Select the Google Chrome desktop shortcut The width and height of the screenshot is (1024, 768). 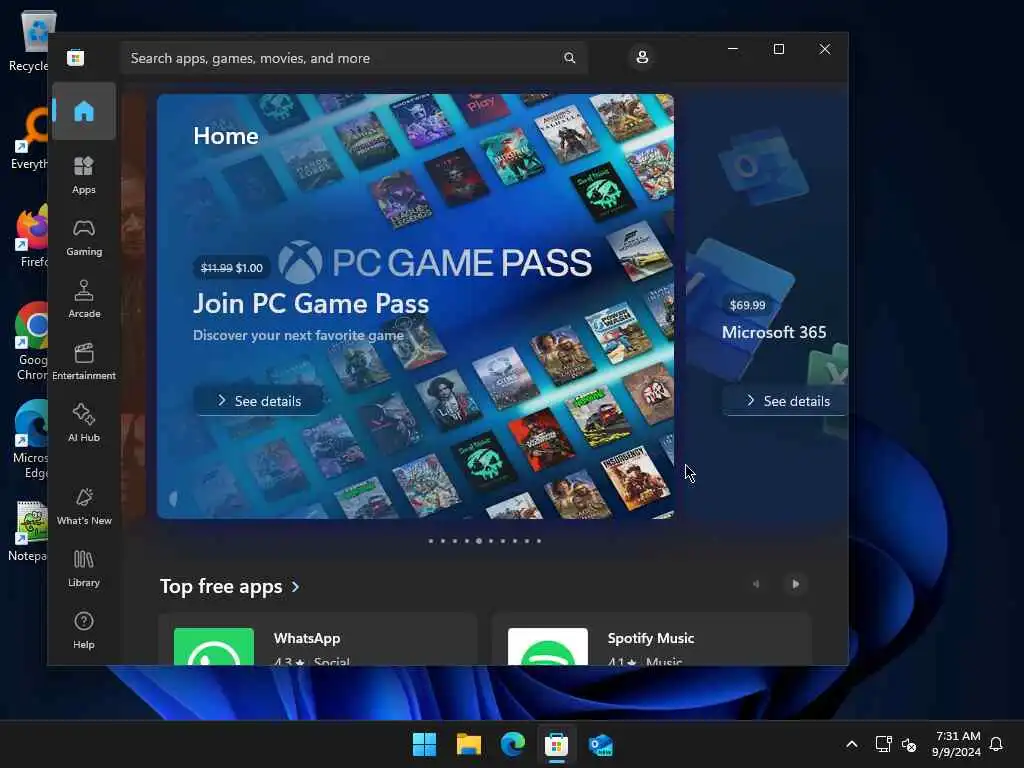[30, 342]
